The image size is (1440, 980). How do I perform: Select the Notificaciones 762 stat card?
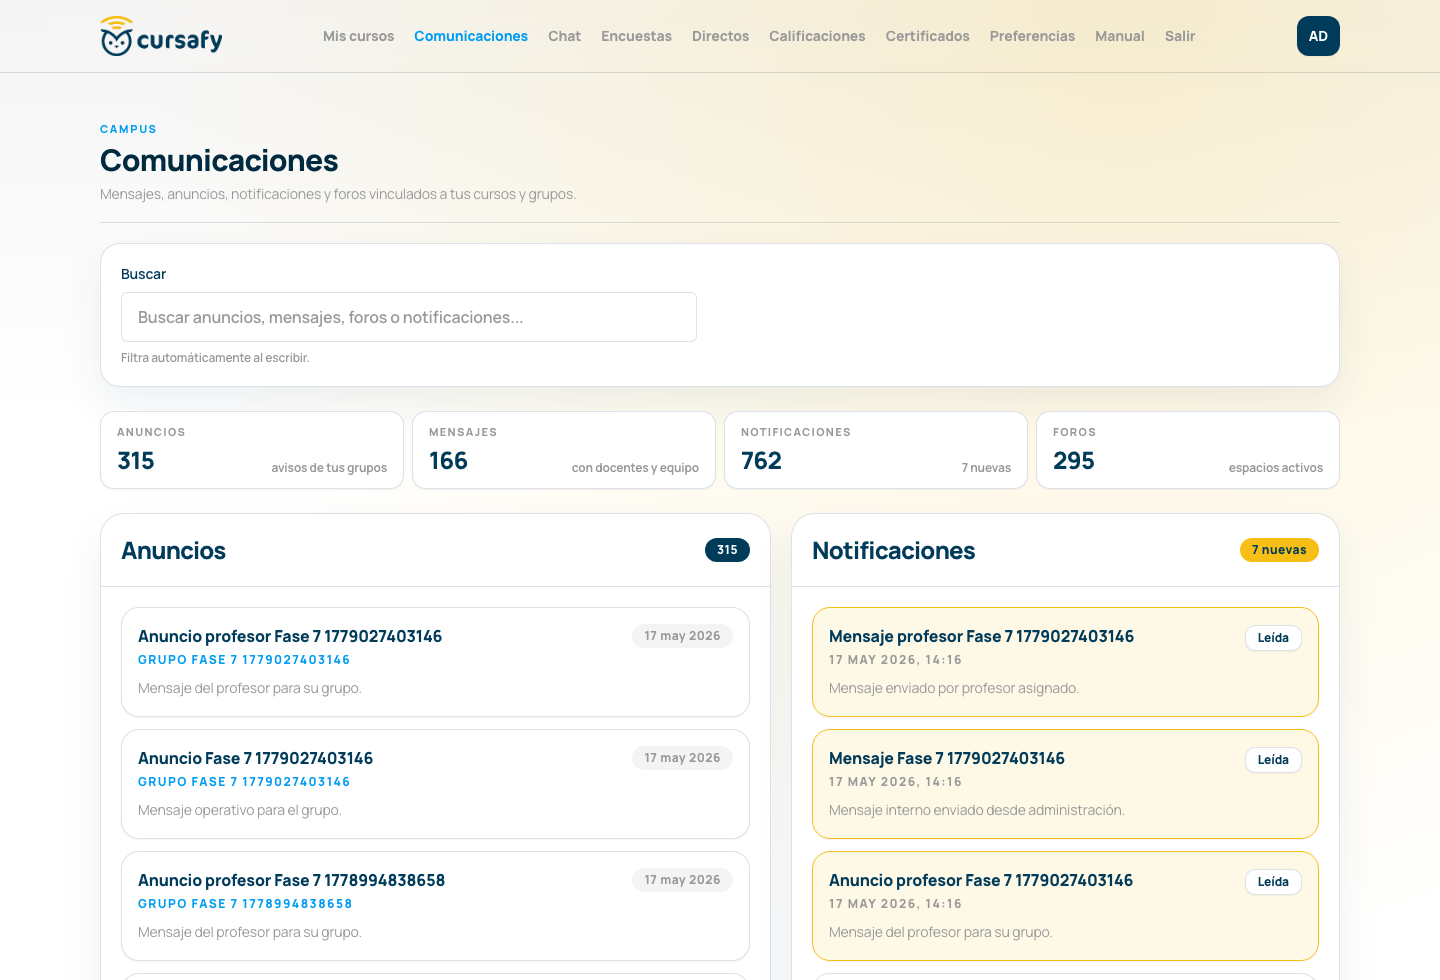click(x=876, y=450)
